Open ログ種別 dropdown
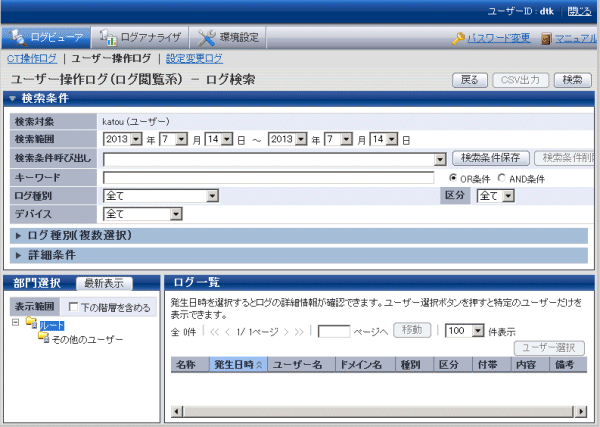The height and width of the screenshot is (427, 600). [x=161, y=196]
